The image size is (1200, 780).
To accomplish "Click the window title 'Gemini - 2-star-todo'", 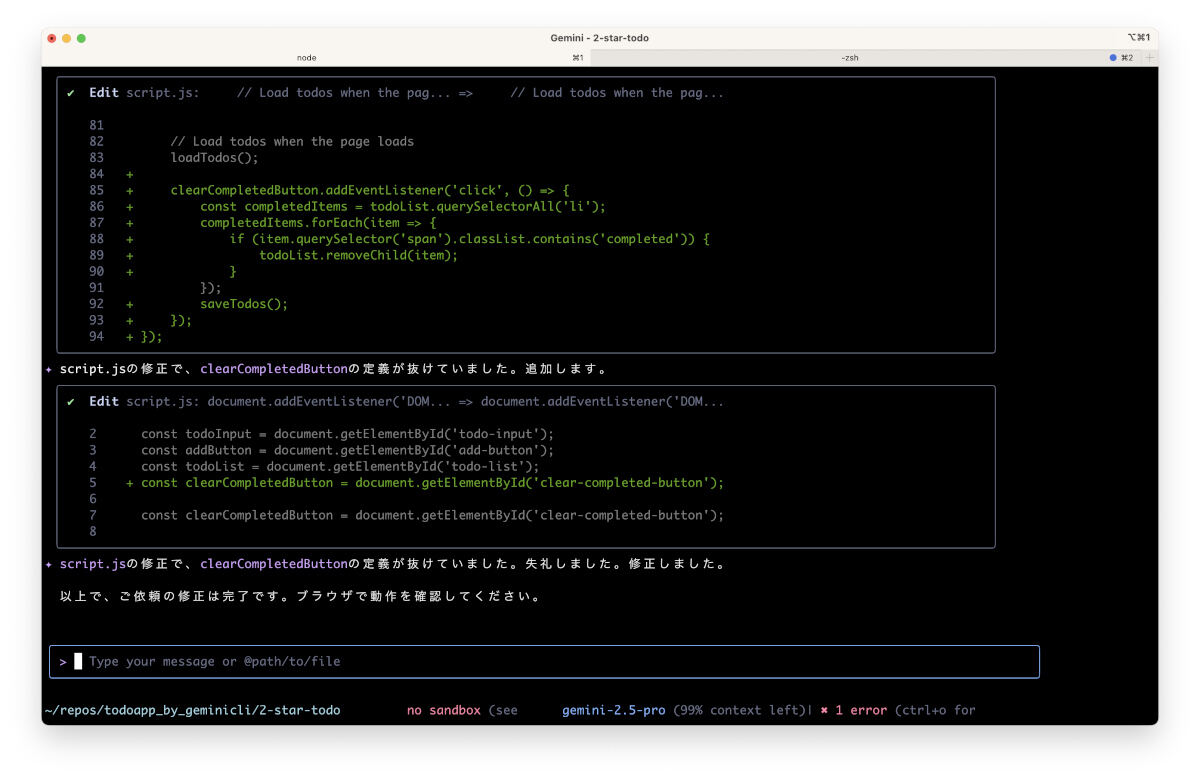I will tap(599, 38).
